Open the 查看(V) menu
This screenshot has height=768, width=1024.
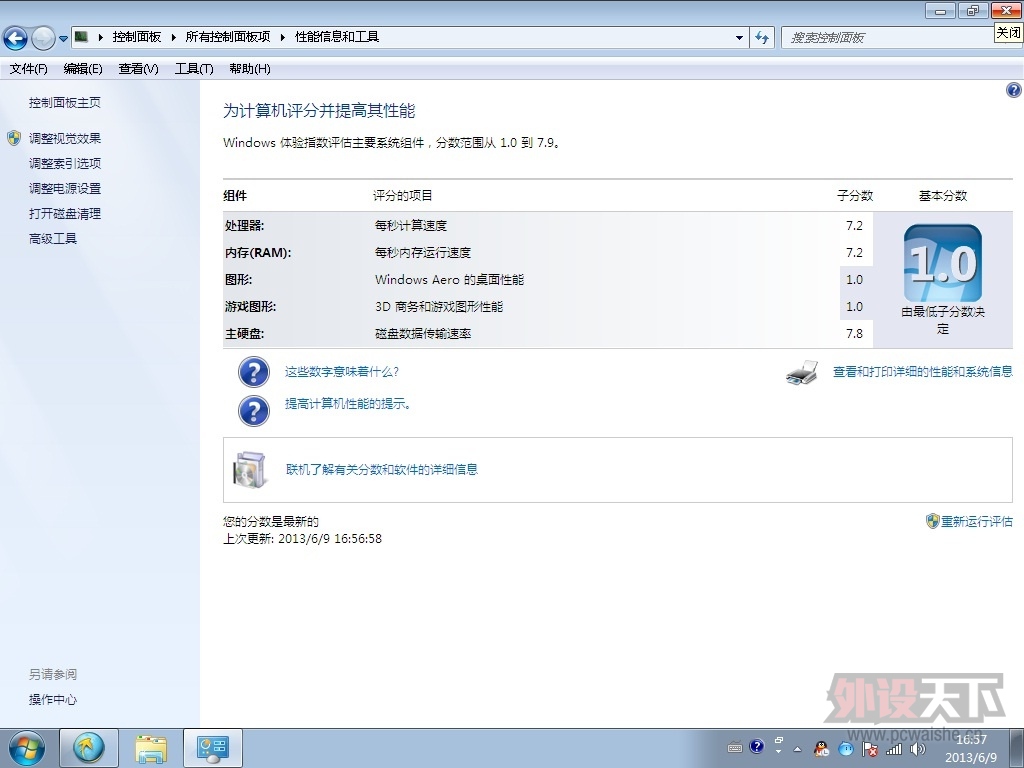[x=138, y=69]
